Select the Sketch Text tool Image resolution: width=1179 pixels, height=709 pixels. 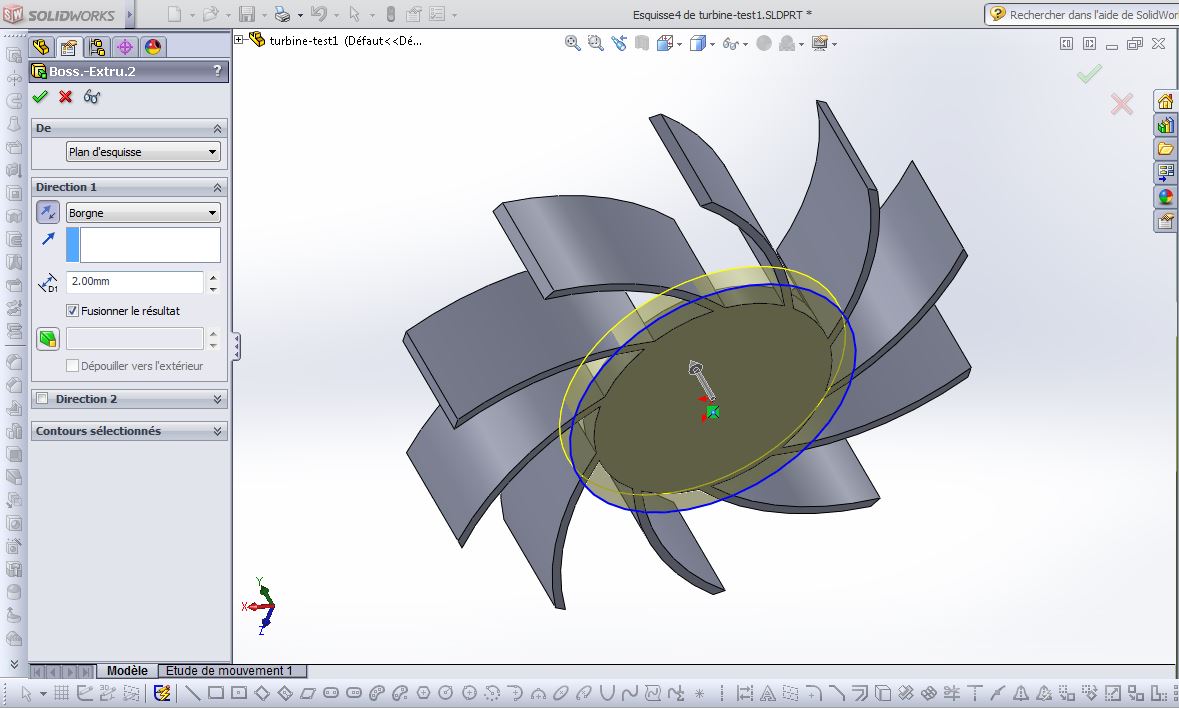click(768, 692)
